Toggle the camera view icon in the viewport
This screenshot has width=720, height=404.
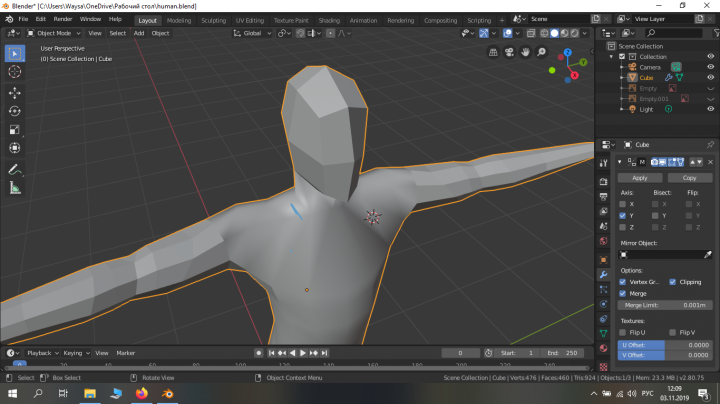coord(509,52)
